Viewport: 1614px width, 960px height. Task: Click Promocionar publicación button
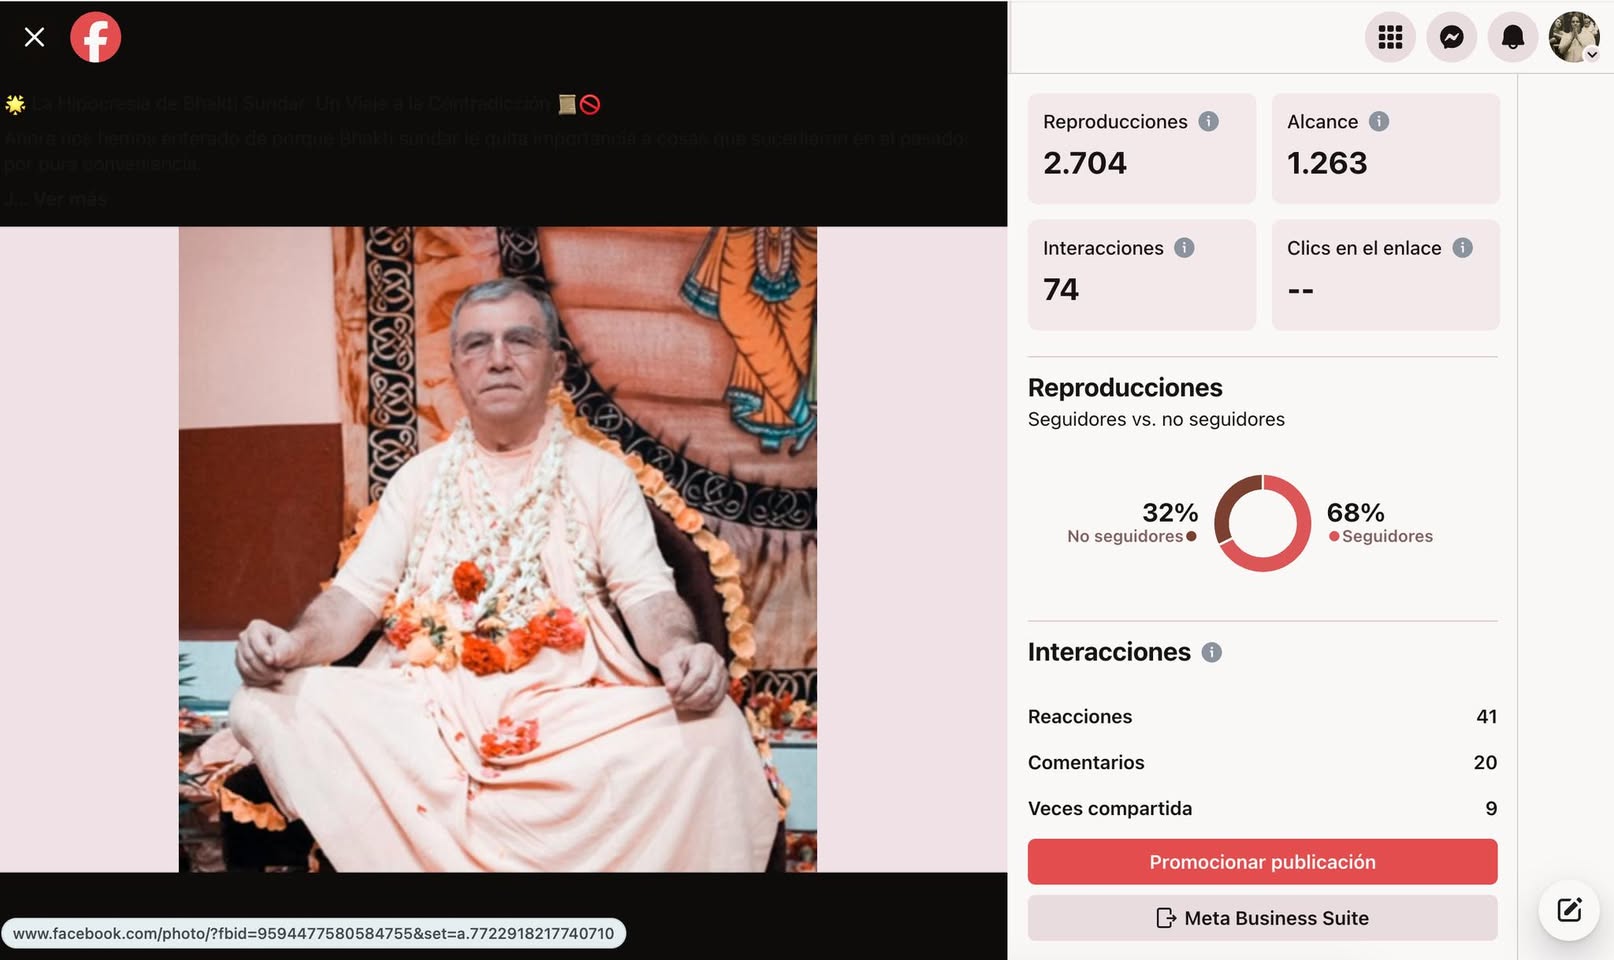coord(1262,862)
